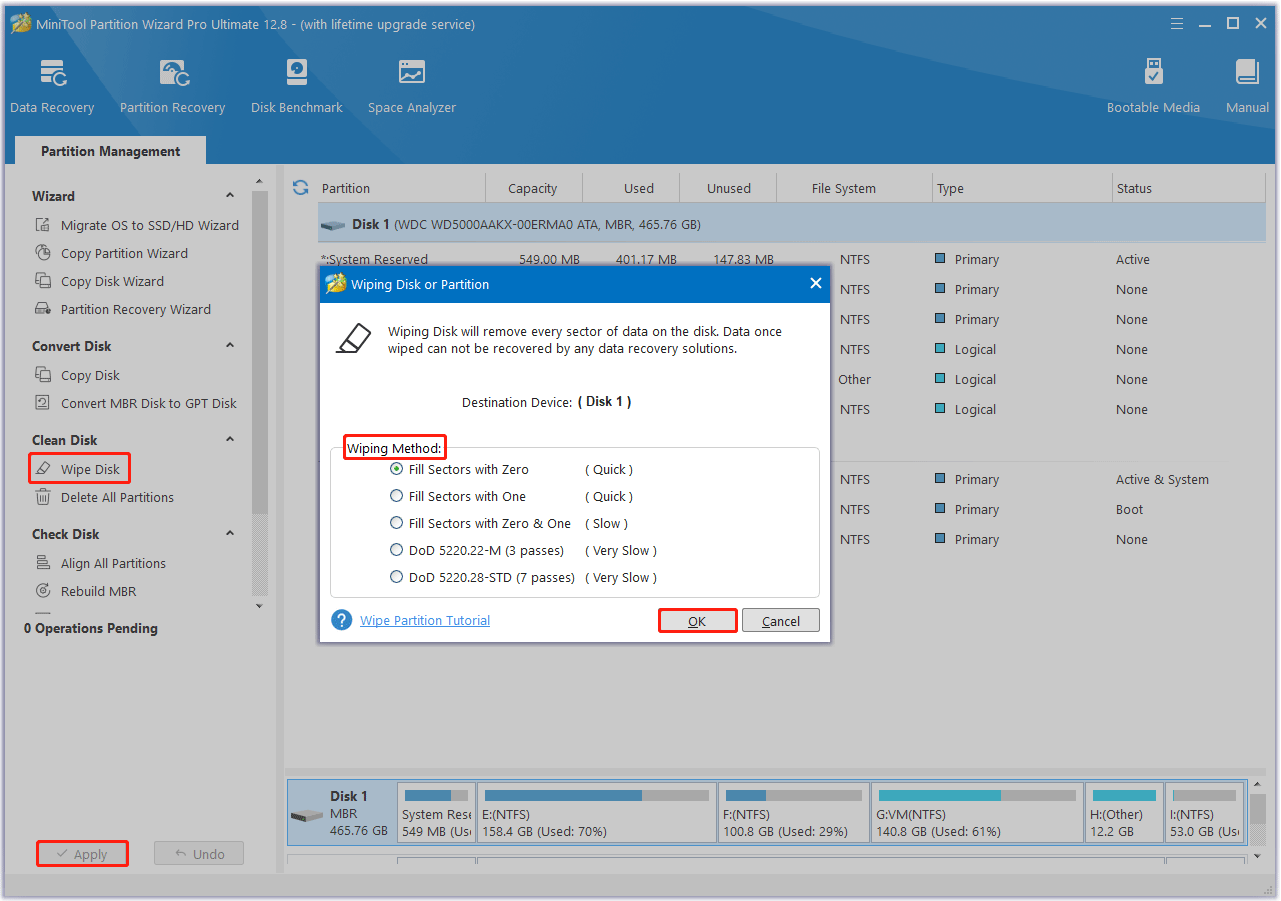The image size is (1281, 901).
Task: Open the Partition Recovery Wizard in sidebar
Action: [123, 309]
